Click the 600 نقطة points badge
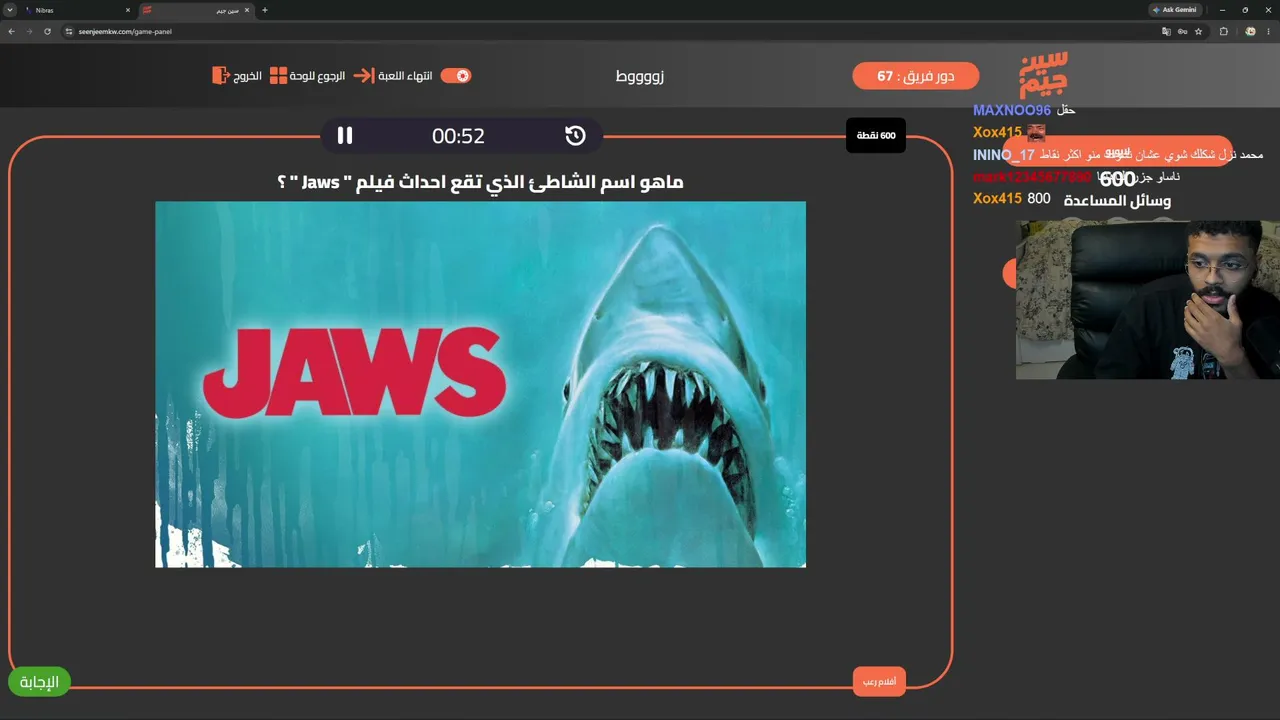This screenshot has width=1280, height=720. click(876, 135)
